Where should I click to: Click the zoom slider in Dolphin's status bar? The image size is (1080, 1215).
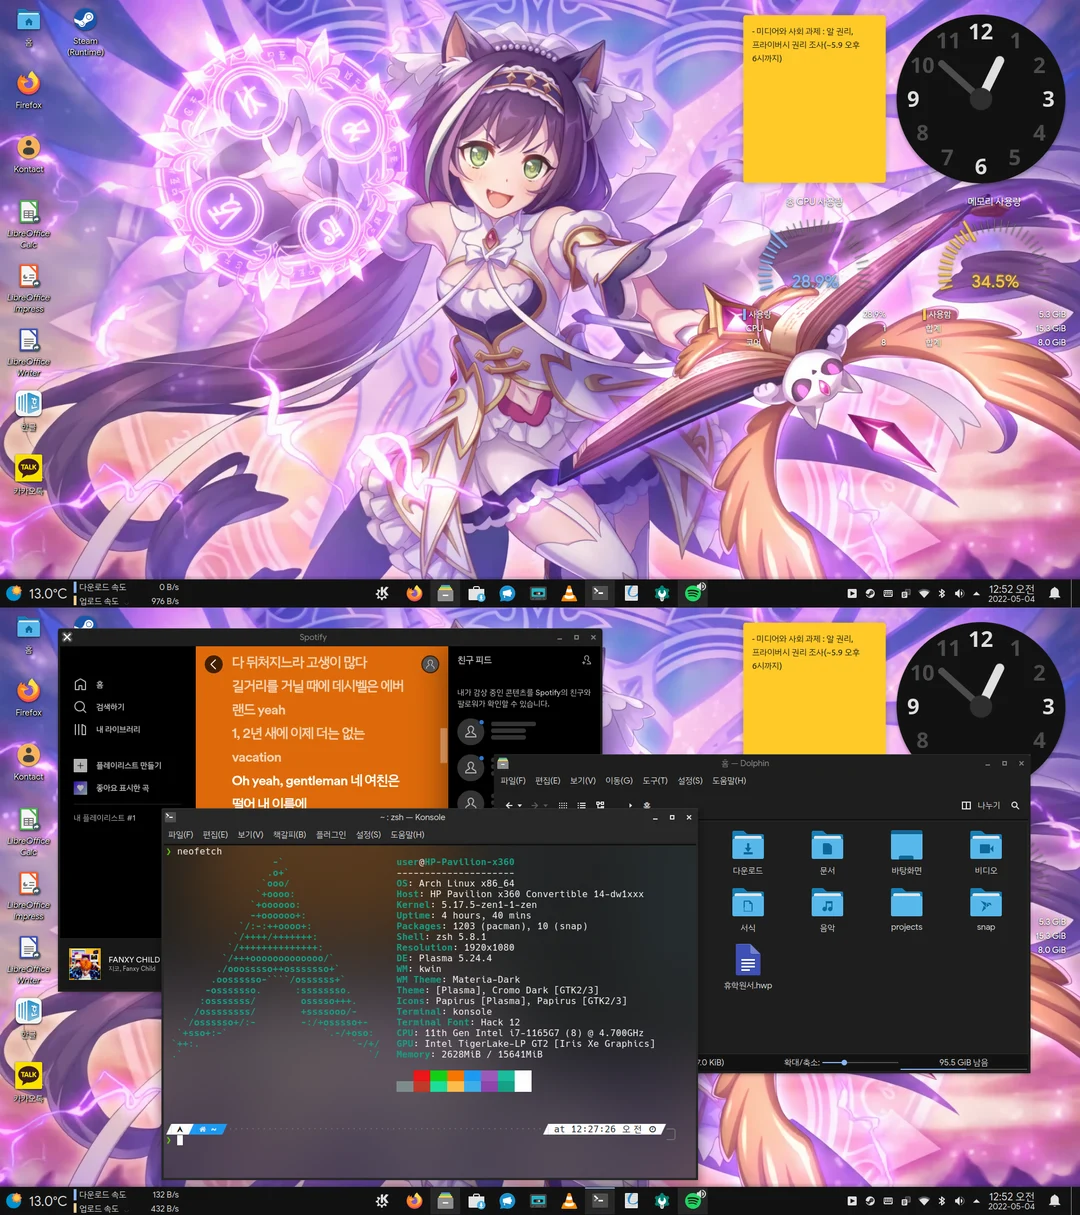(843, 1063)
